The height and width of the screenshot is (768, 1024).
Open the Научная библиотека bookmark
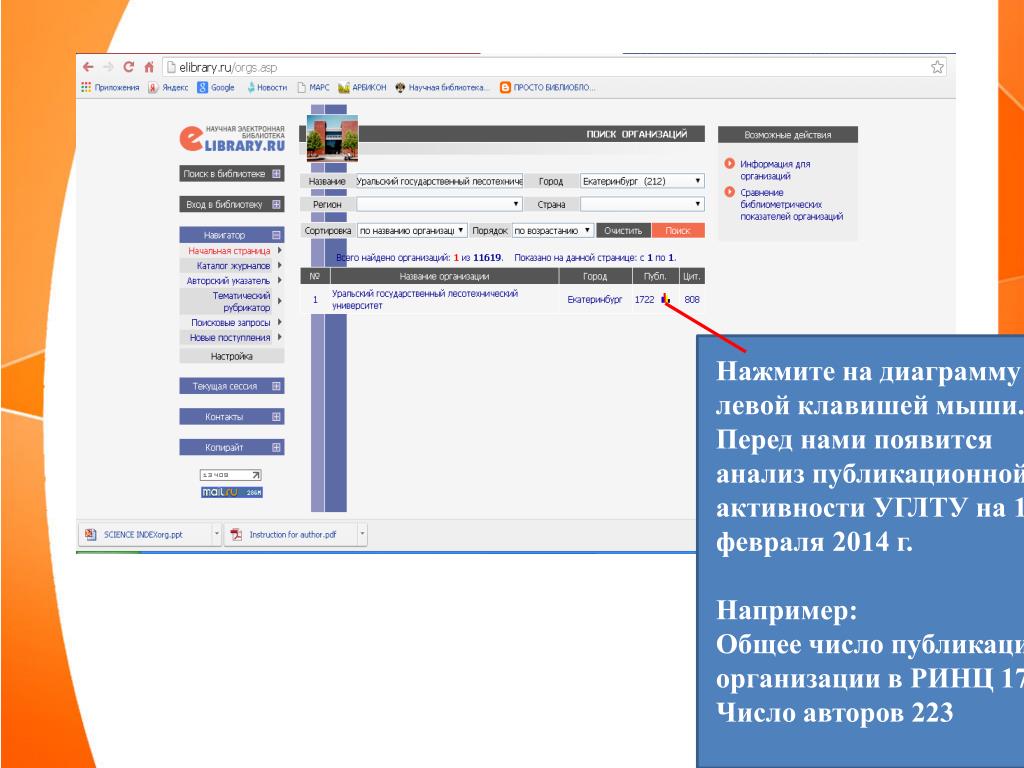click(442, 88)
